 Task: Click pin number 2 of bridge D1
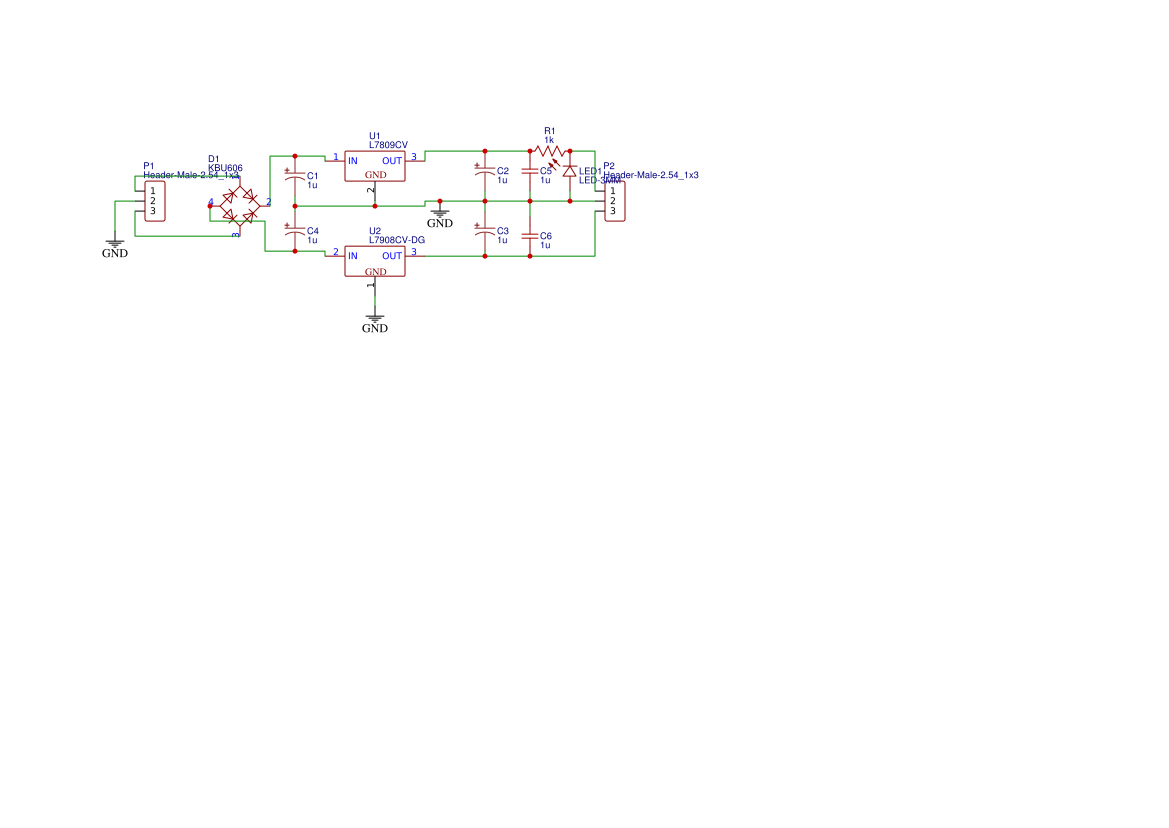click(268, 202)
